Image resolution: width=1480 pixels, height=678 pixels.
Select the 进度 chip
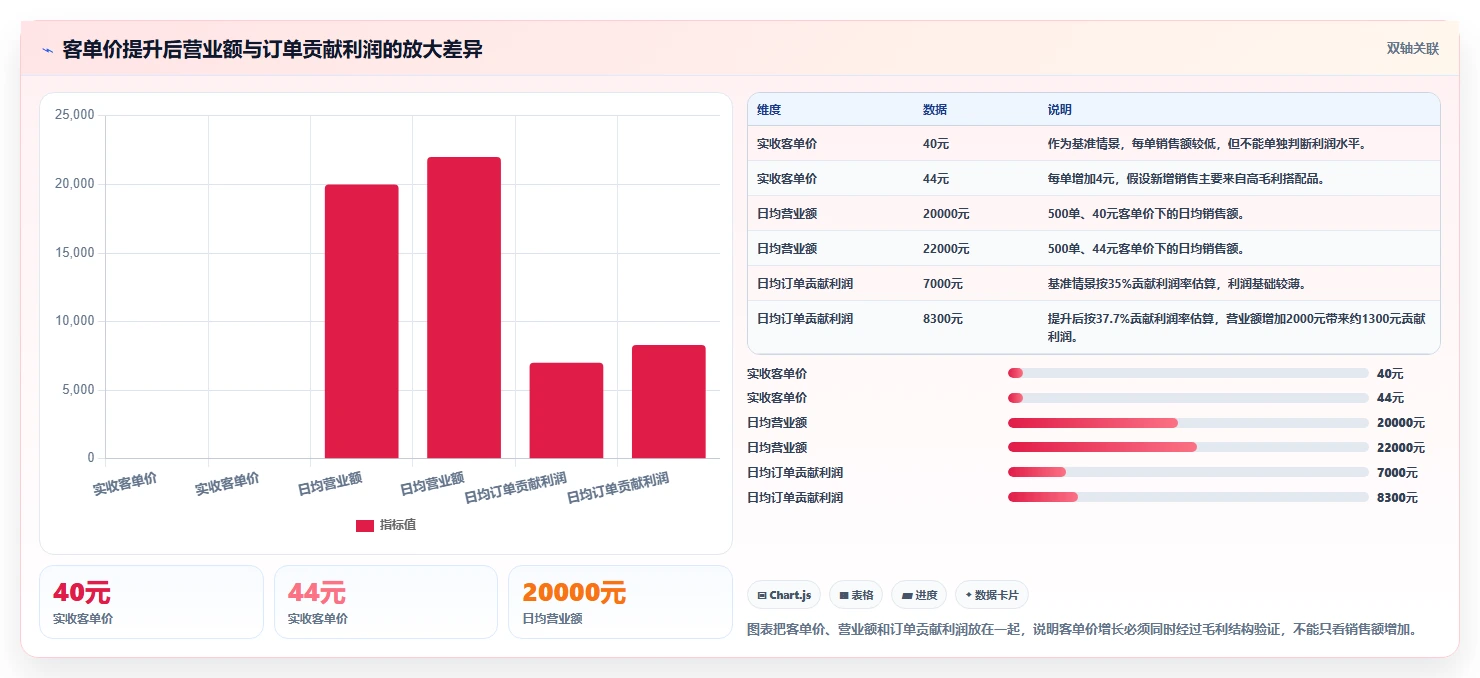(x=919, y=595)
